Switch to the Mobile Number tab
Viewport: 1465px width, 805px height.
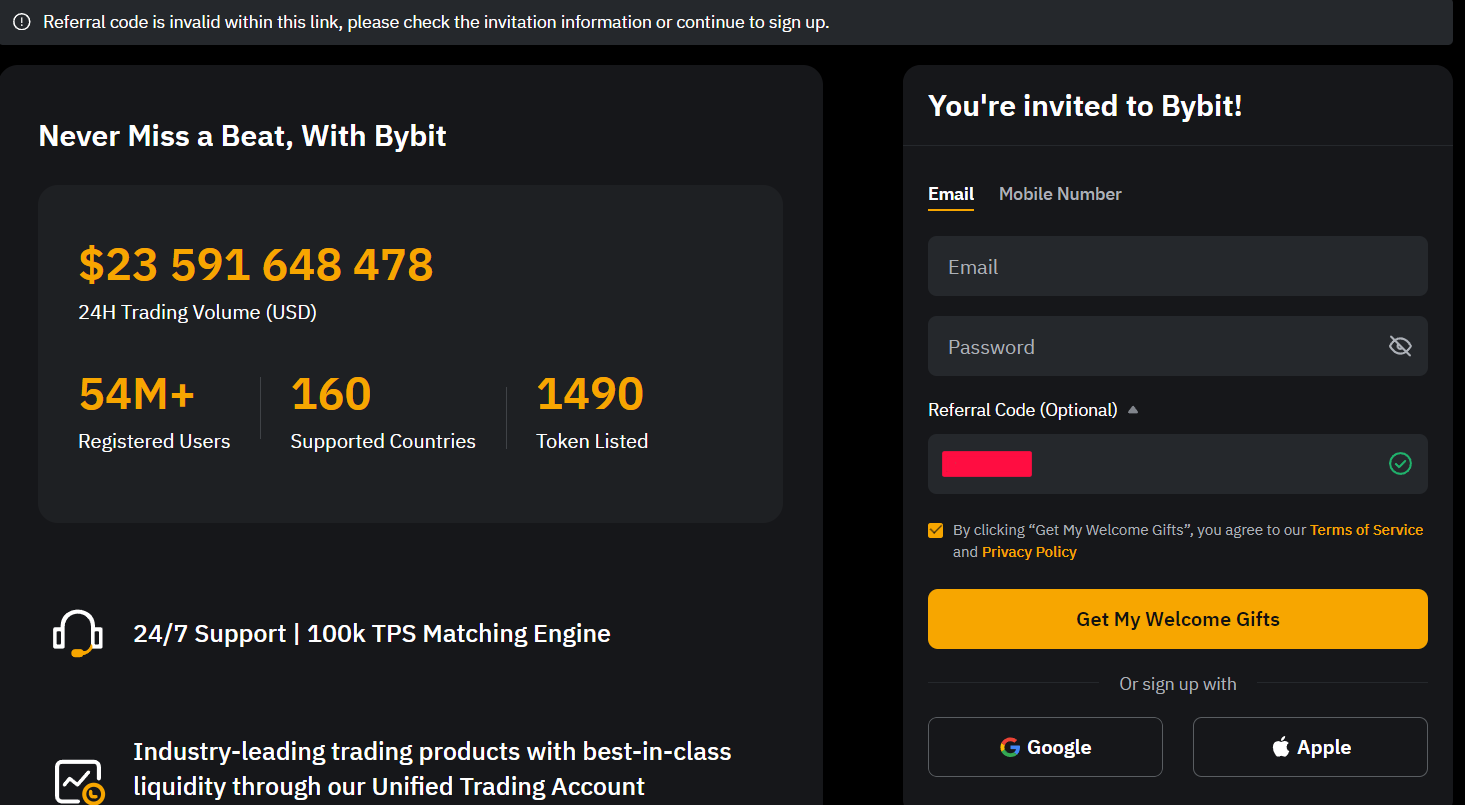click(1060, 194)
